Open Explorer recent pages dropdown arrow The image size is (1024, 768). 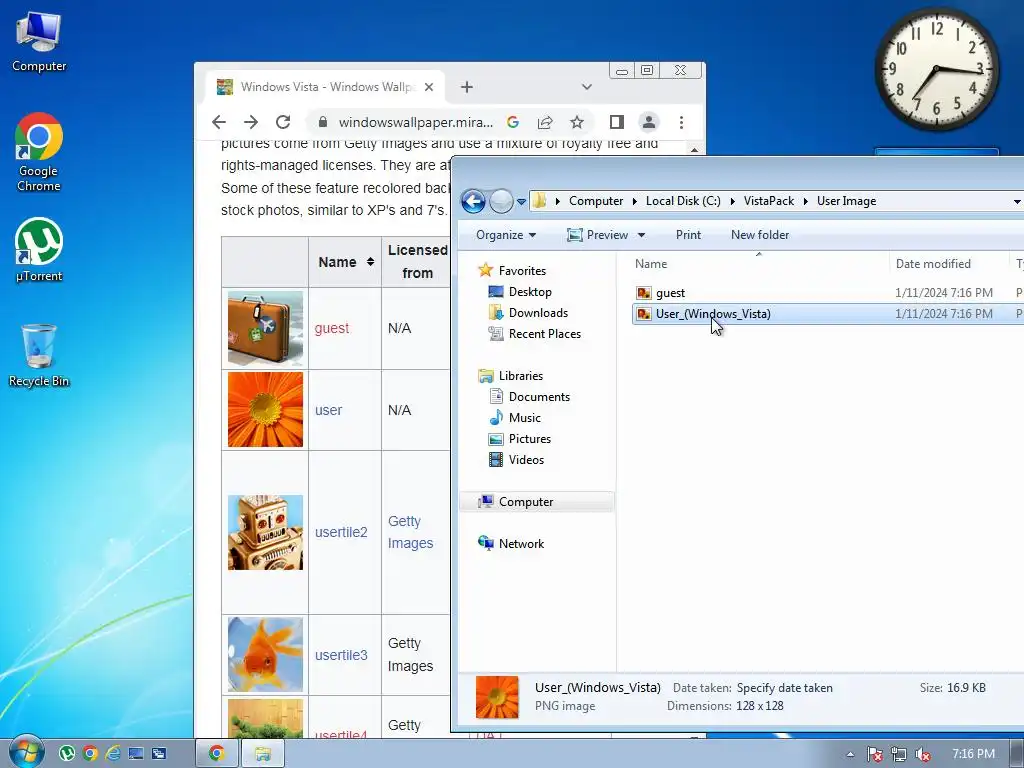tap(521, 202)
